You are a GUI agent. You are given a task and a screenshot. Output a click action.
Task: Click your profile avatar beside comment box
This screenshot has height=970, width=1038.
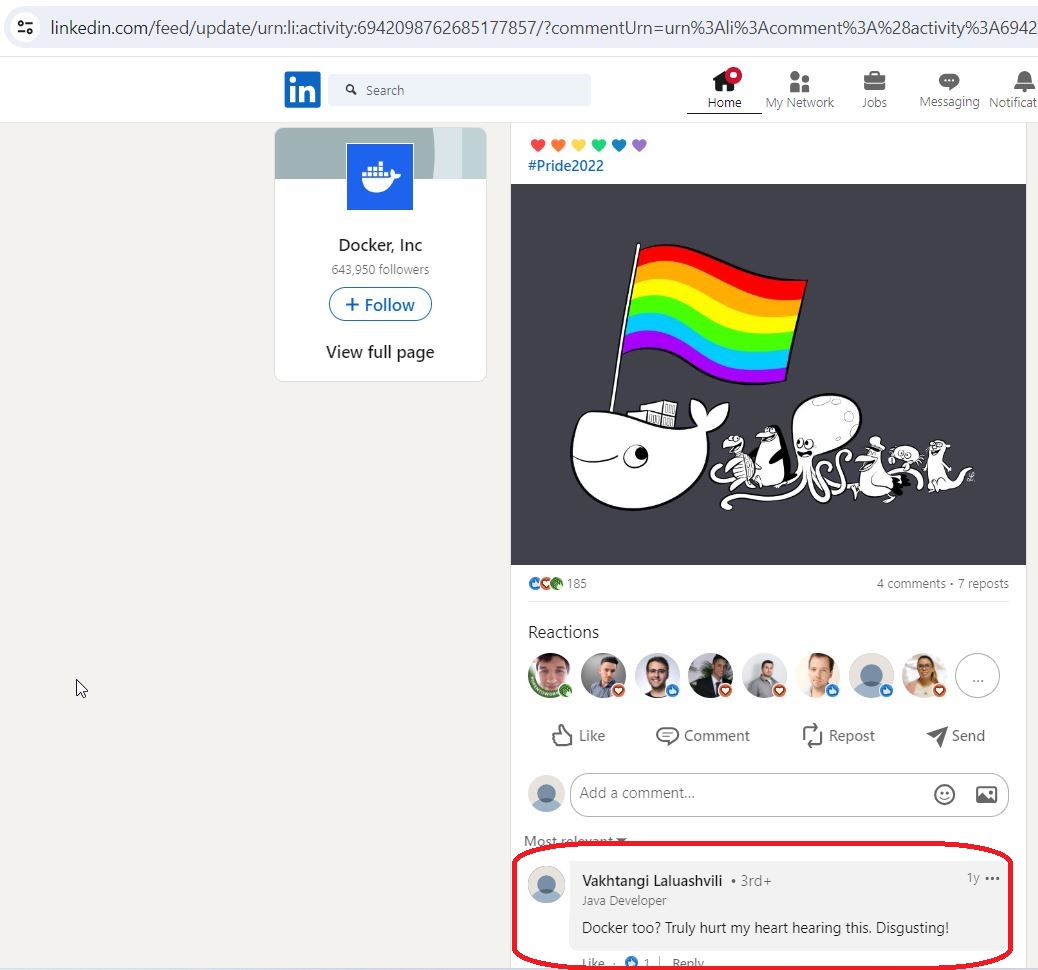click(x=546, y=793)
